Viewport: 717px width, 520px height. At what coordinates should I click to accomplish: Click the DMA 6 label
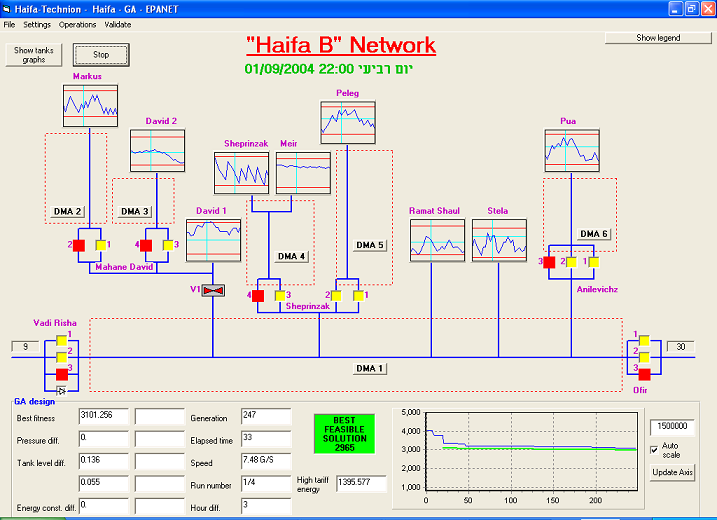coord(594,234)
